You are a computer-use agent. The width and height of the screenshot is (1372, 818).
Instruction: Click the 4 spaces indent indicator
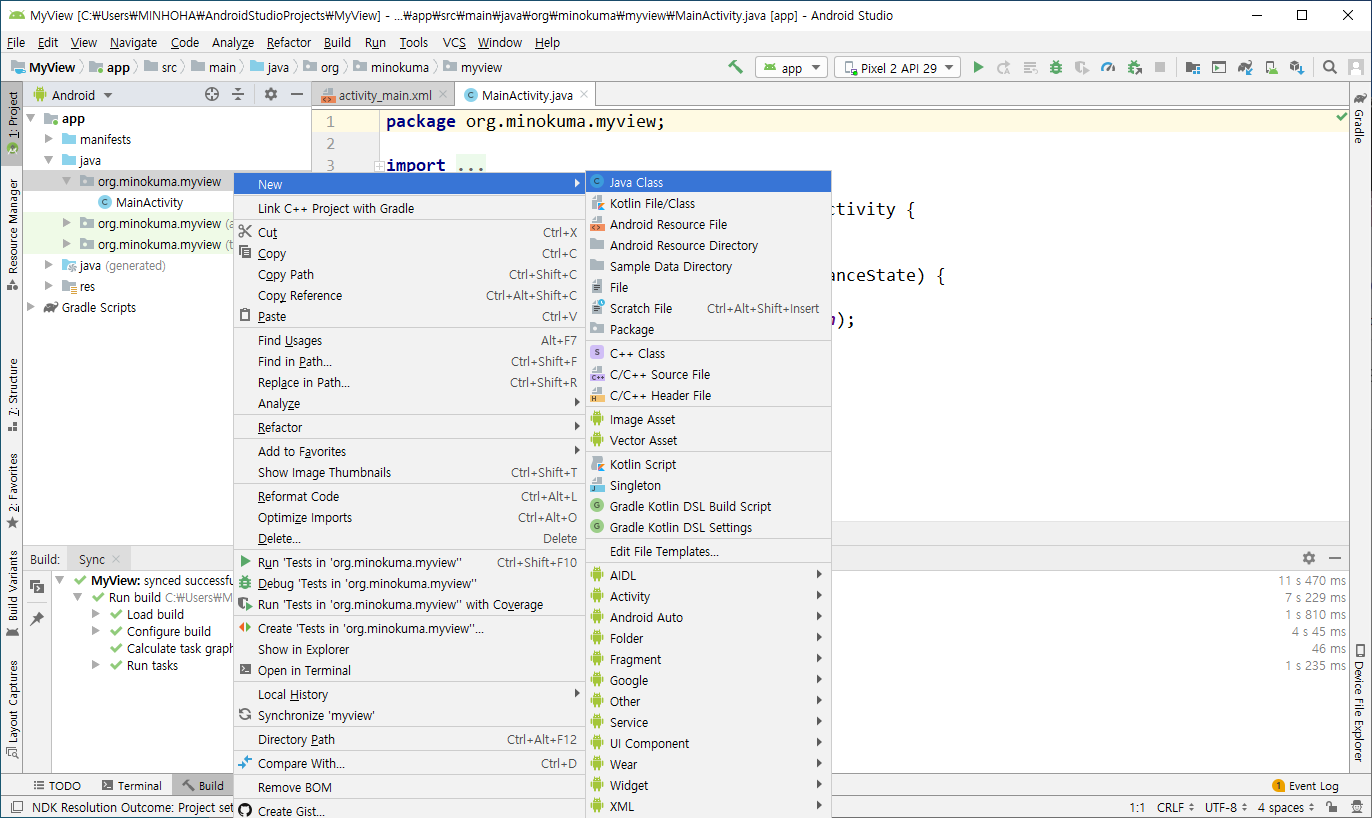pyautogui.click(x=1286, y=808)
